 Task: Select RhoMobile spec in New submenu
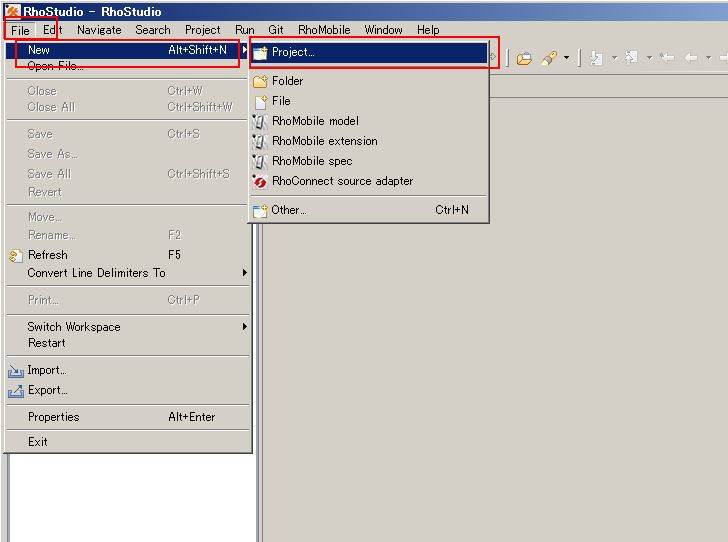coord(369,161)
